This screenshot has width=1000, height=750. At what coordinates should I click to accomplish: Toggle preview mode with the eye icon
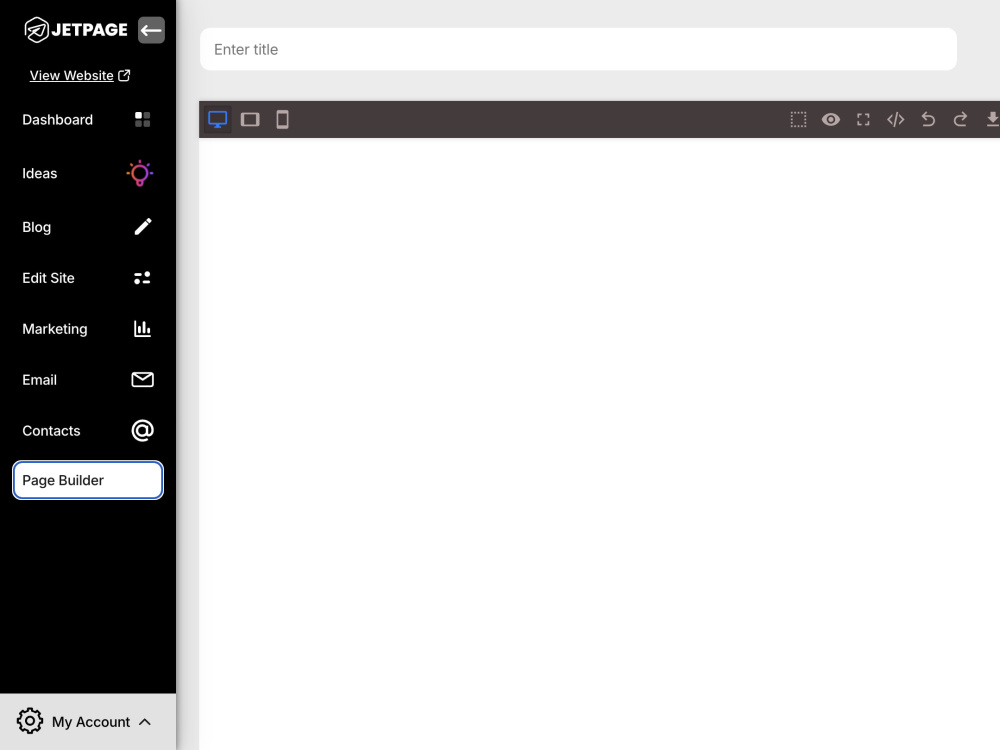tap(831, 119)
